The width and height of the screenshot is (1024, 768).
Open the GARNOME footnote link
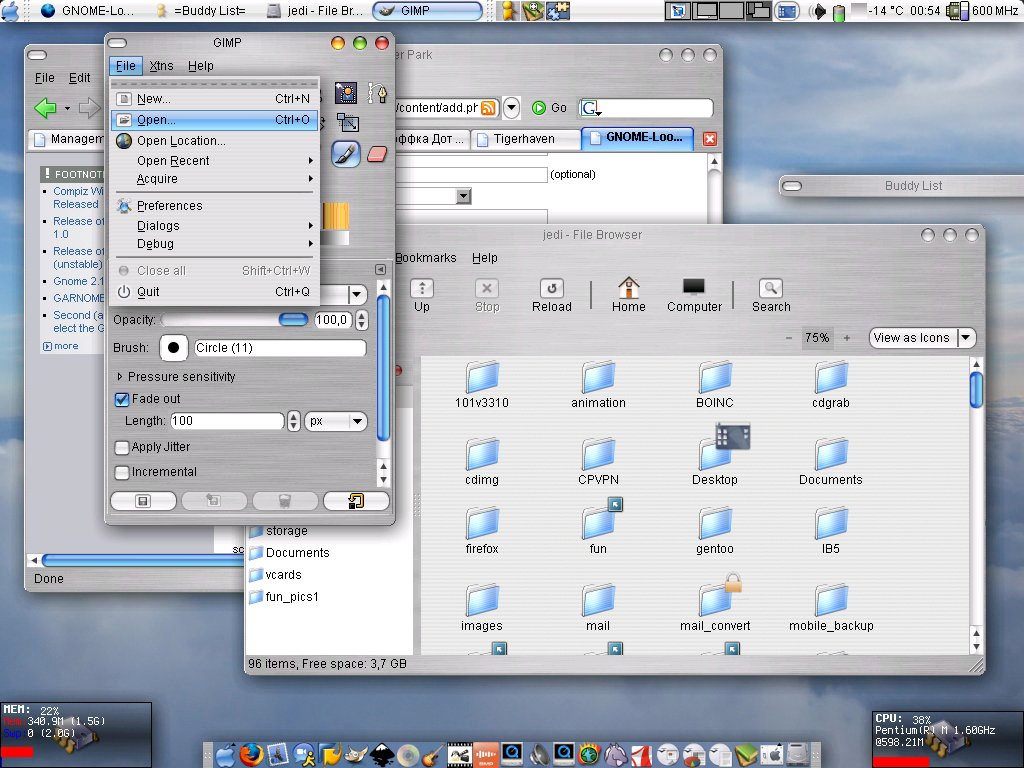78,298
